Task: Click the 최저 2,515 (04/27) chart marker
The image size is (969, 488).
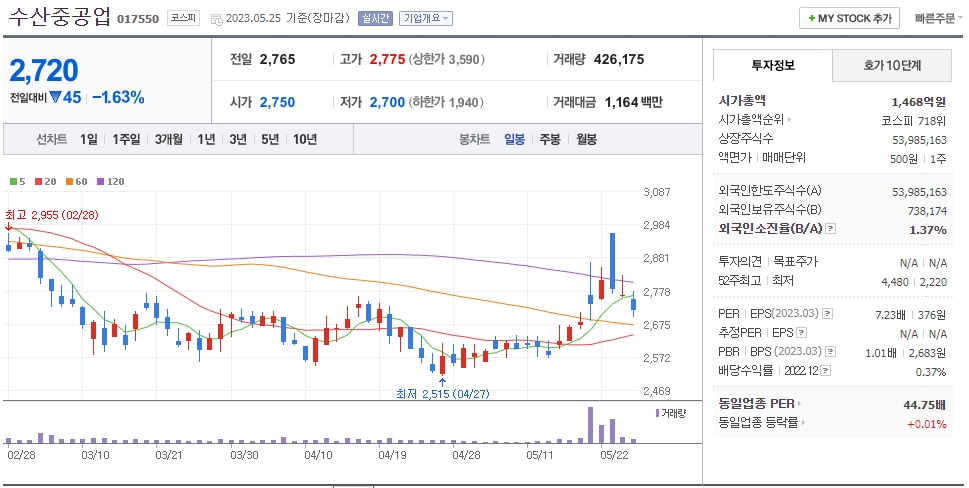Action: coord(442,393)
